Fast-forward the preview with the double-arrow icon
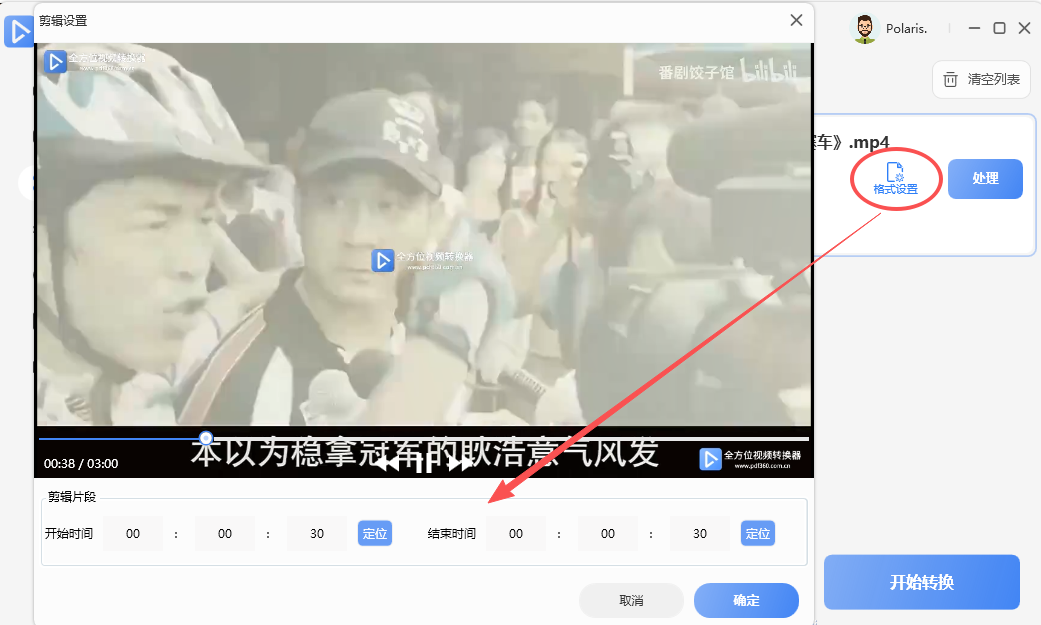Viewport: 1041px width, 625px height. 460,463
